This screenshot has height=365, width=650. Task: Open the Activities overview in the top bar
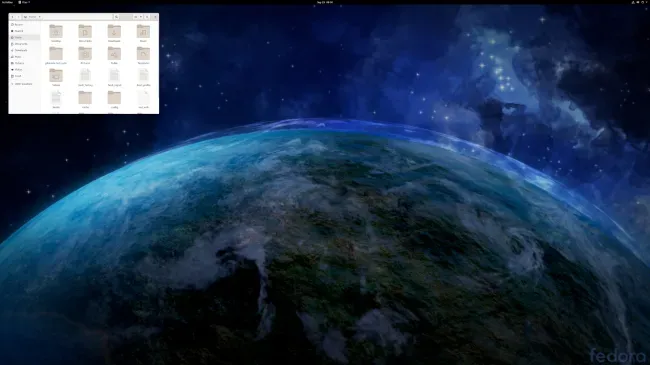point(7,2)
